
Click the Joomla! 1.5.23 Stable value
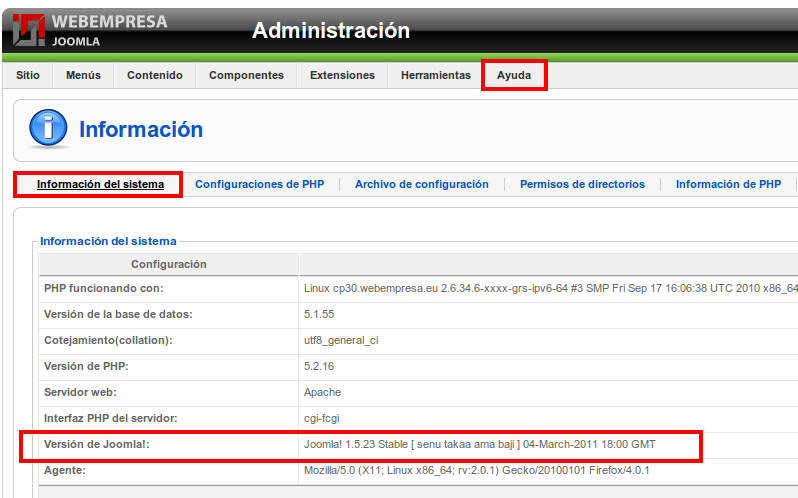479,444
